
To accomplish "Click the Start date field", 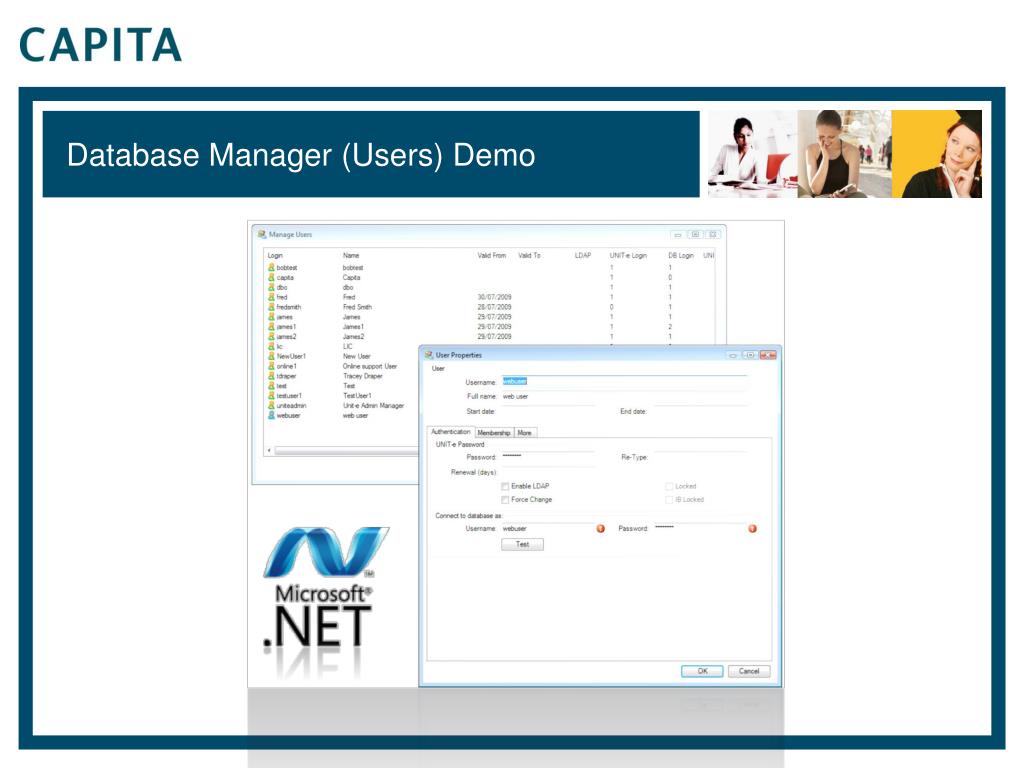I will pos(547,411).
